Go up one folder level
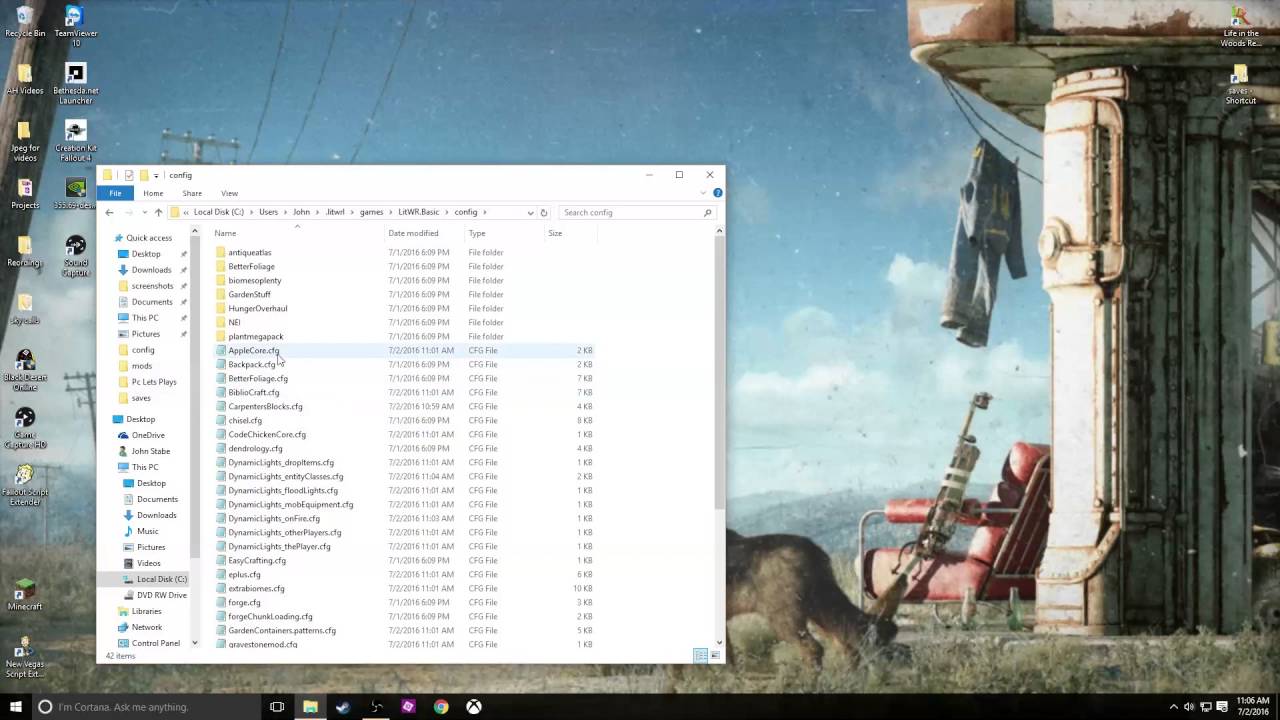Image resolution: width=1280 pixels, height=720 pixels. coord(158,212)
